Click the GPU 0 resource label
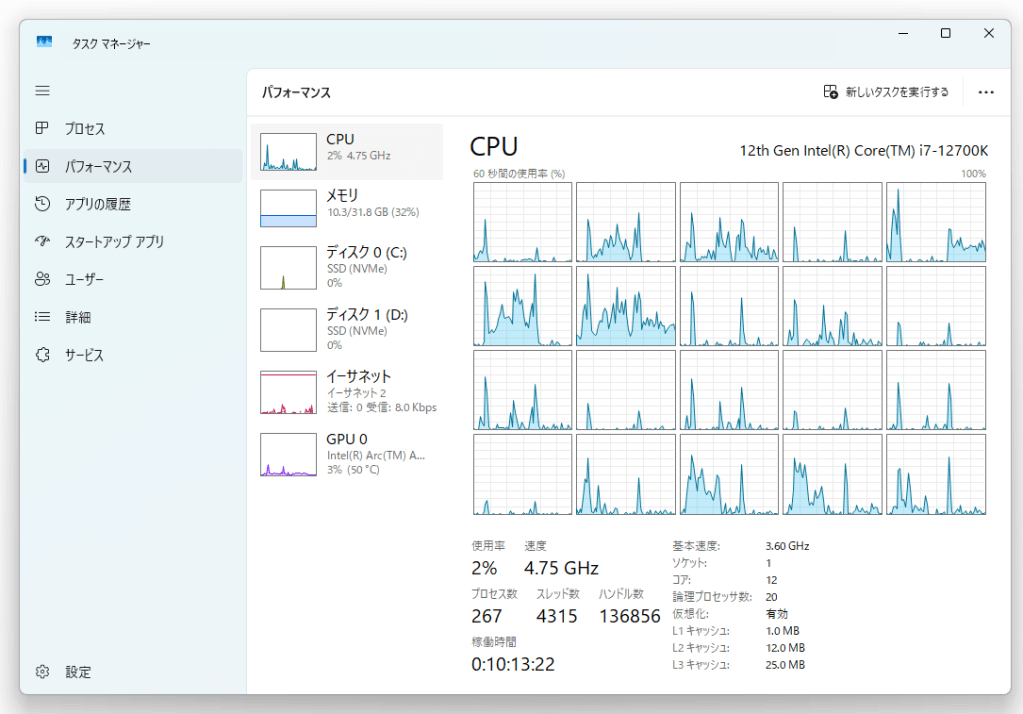Viewport: 1023px width, 714px height. [x=346, y=439]
